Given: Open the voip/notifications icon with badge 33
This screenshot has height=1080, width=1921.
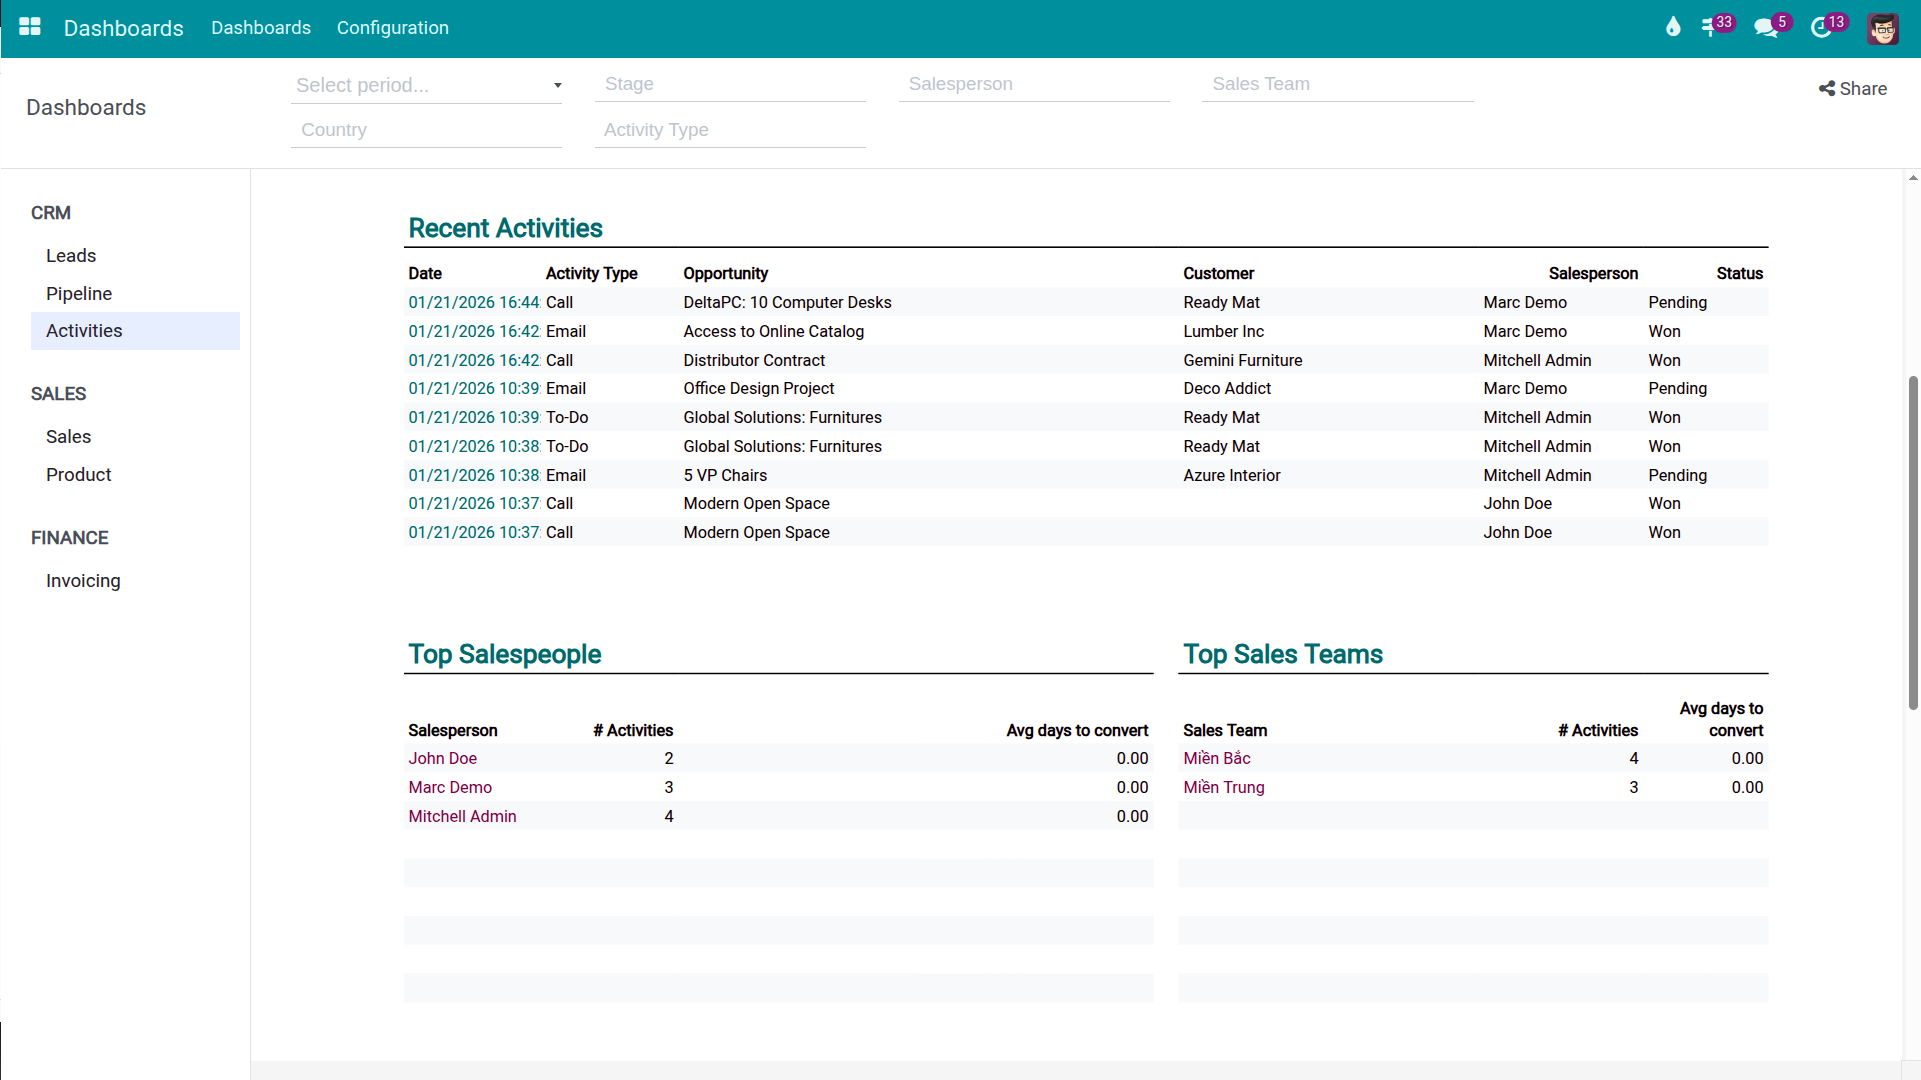Looking at the screenshot, I should pyautogui.click(x=1712, y=27).
